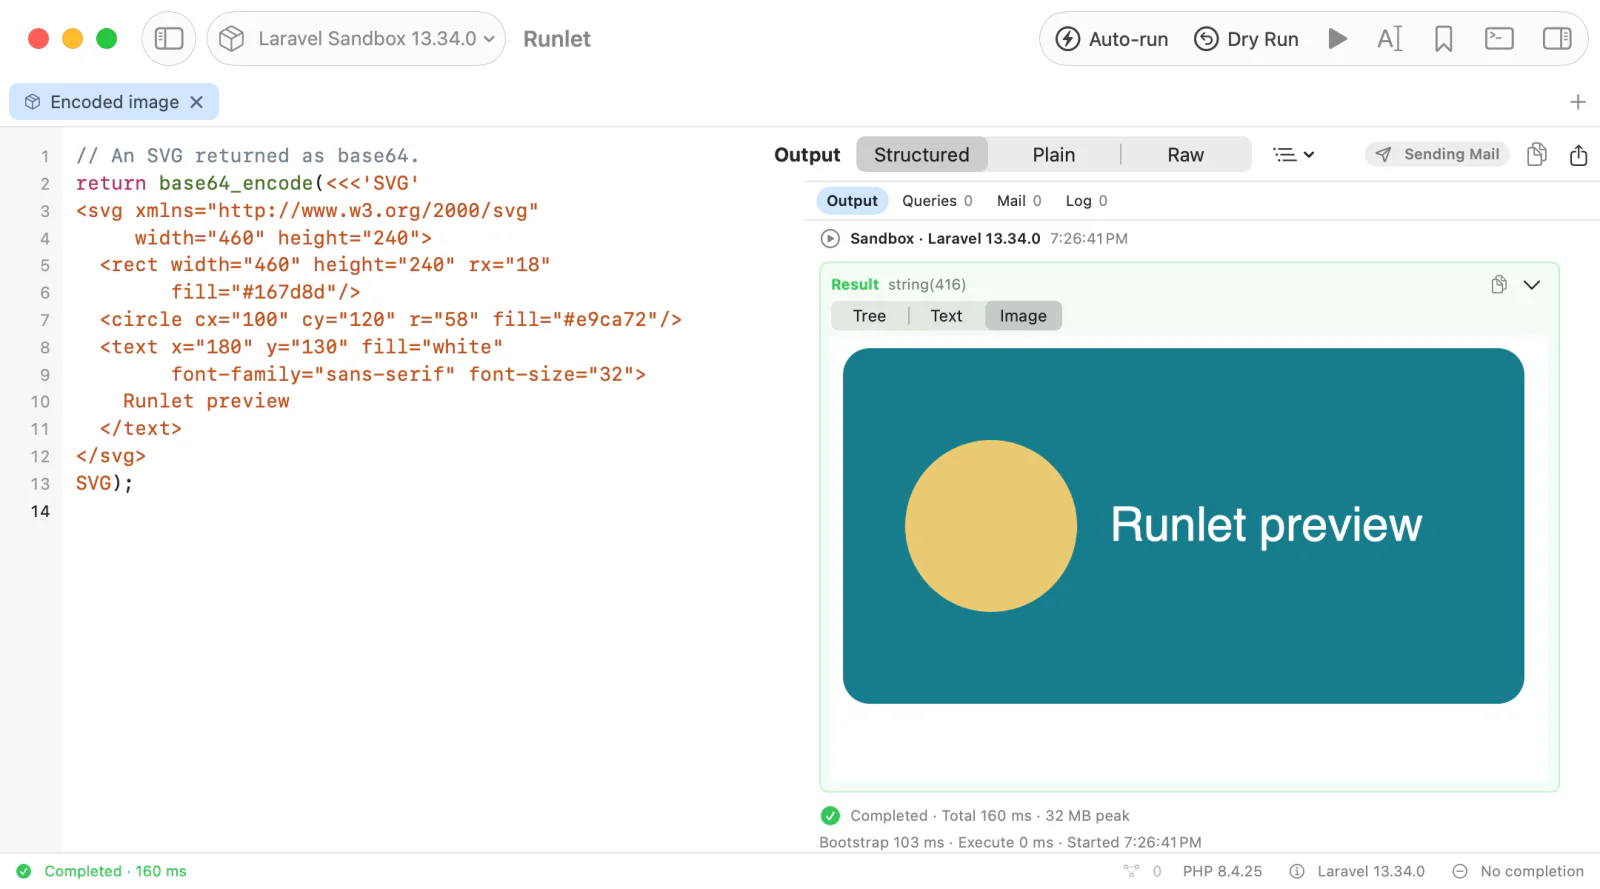Select the Output sub-tab
The height and width of the screenshot is (889, 1600).
[x=852, y=201]
